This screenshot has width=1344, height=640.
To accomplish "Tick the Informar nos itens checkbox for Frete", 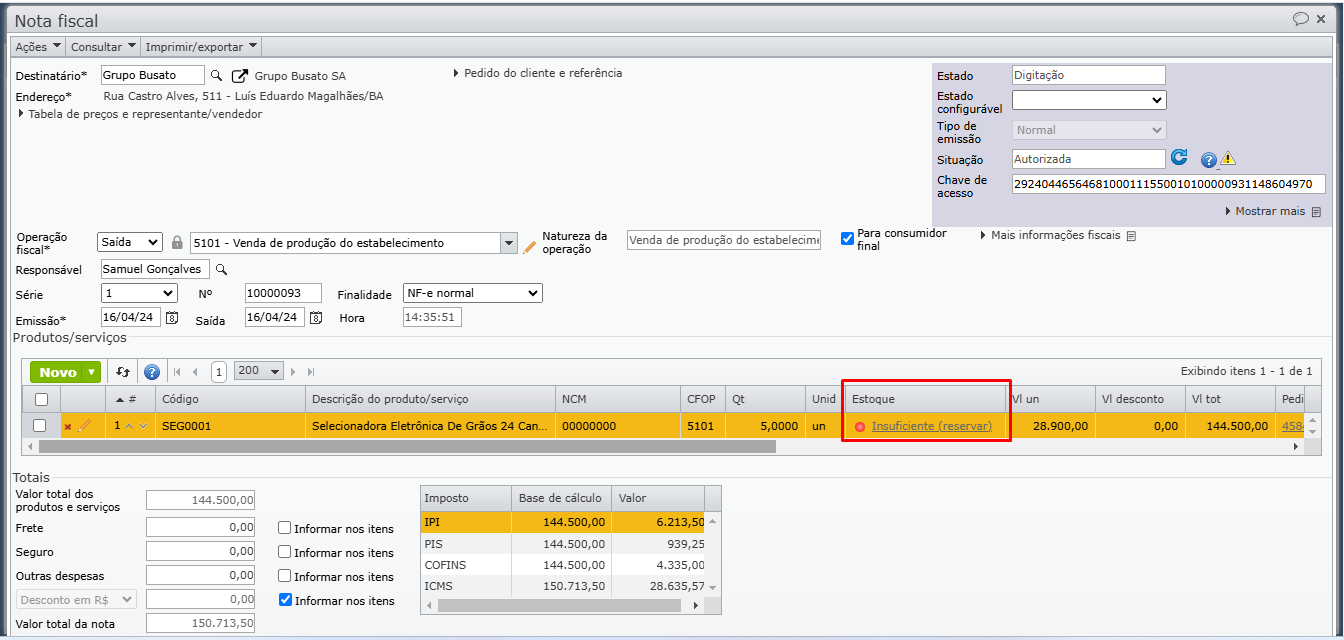I will point(285,528).
